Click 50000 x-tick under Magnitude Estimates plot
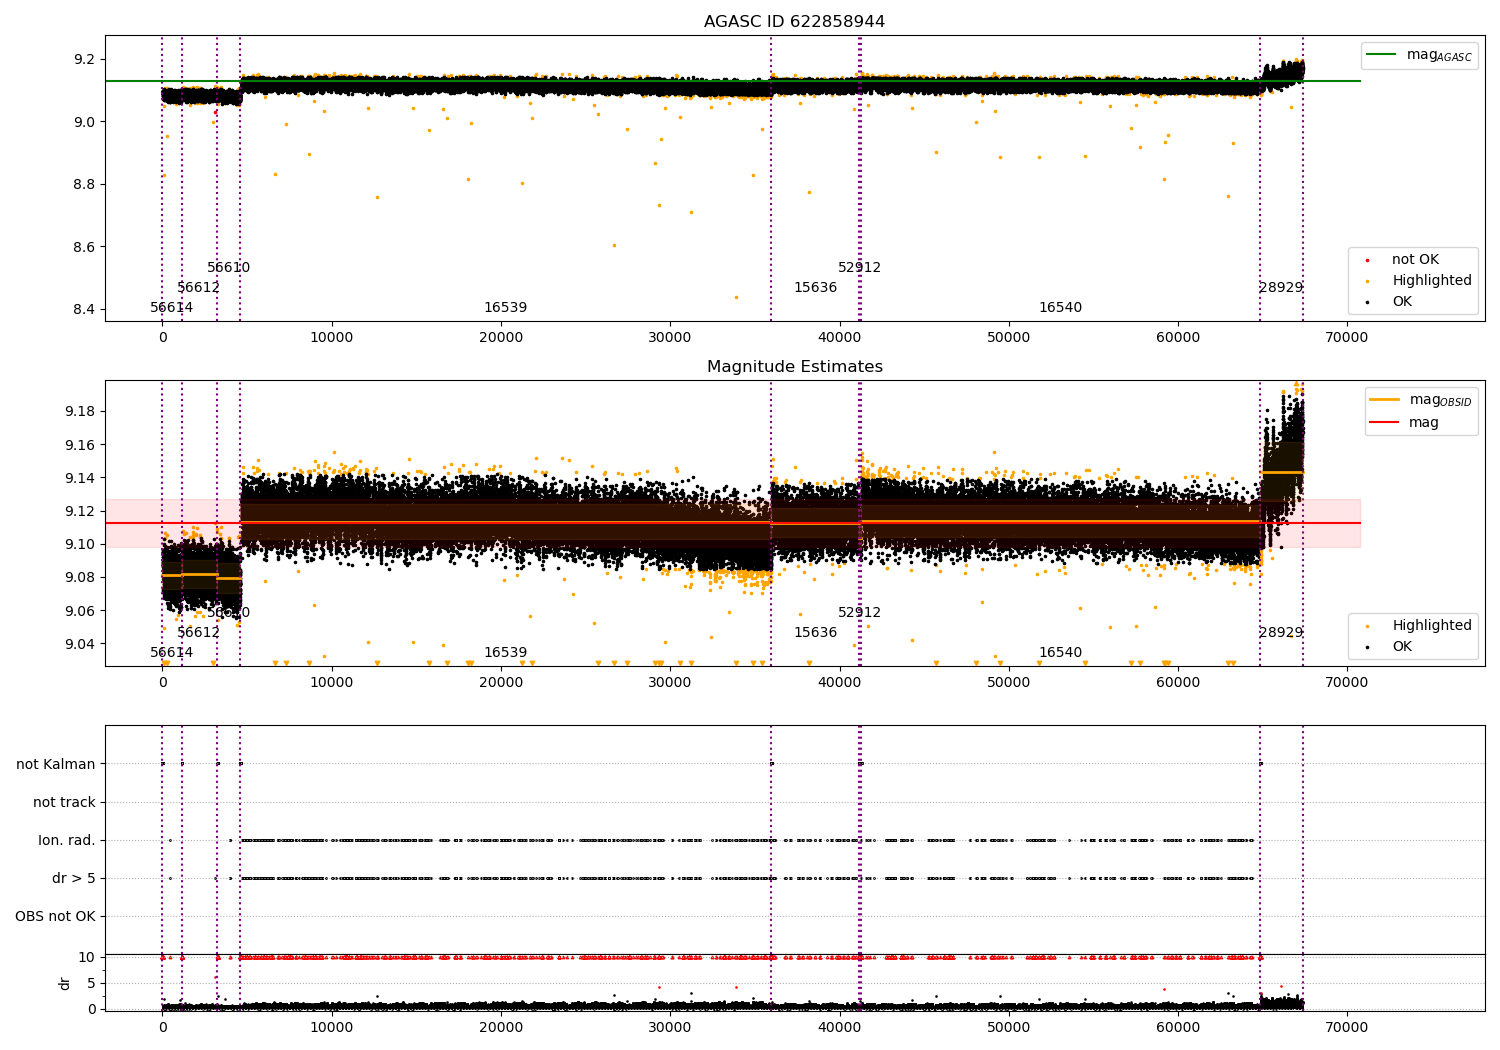This screenshot has height=1050, width=1500. tap(1009, 682)
